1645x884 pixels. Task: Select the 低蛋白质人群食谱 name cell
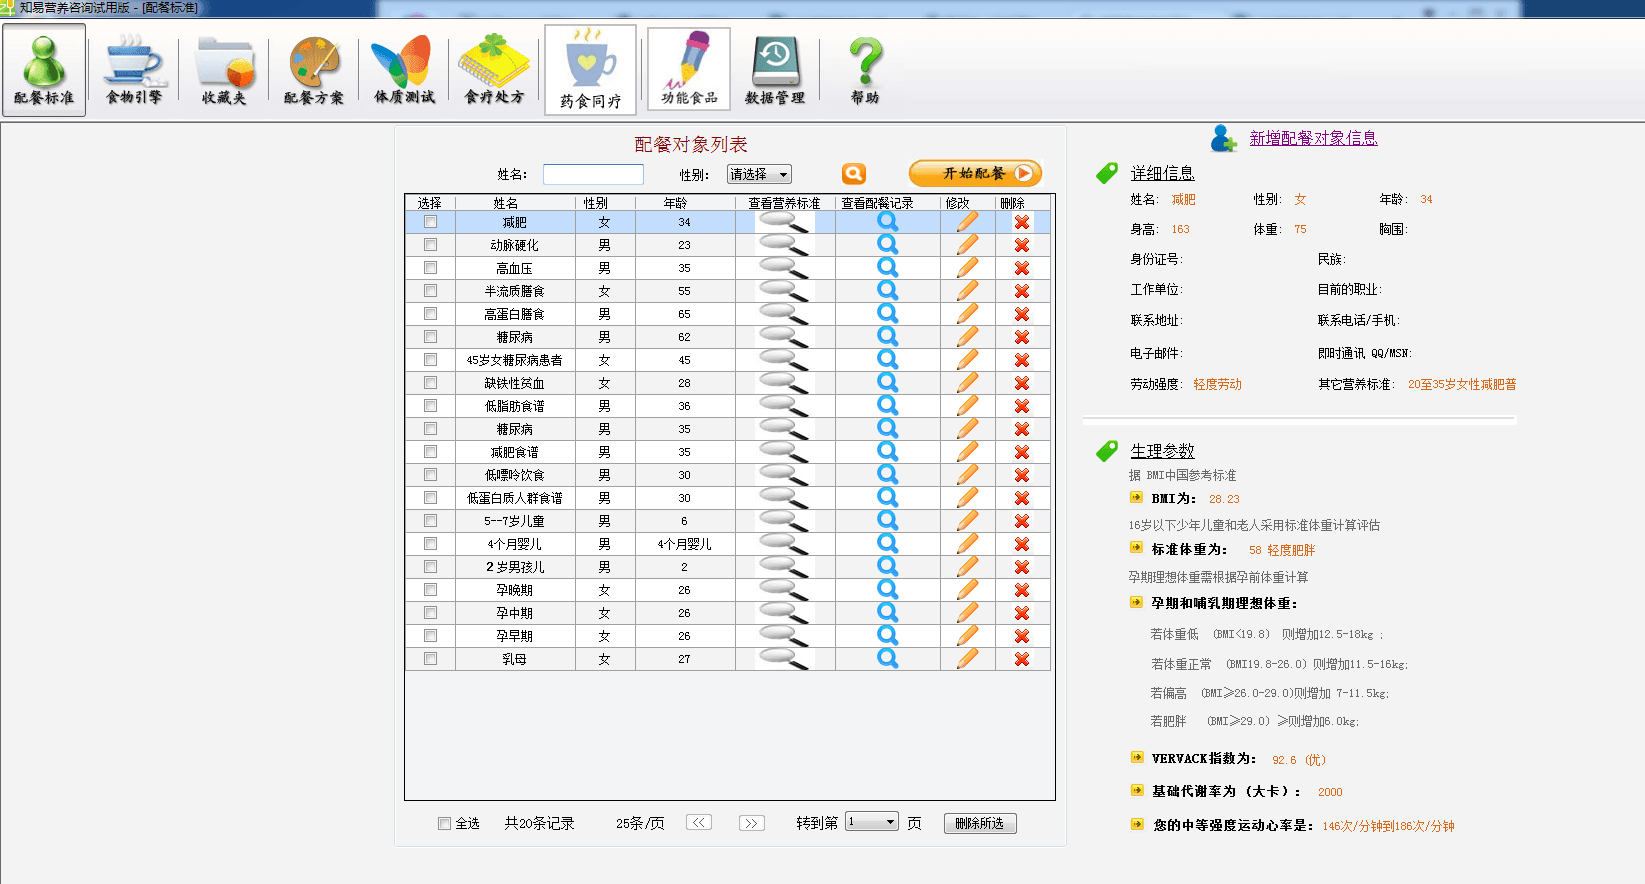(x=515, y=498)
